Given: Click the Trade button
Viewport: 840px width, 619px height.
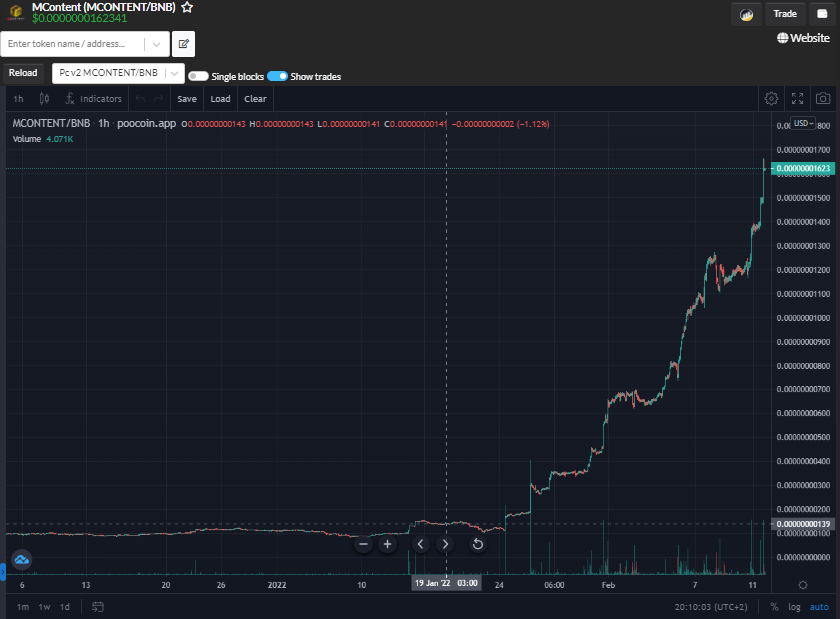Looking at the screenshot, I should (x=785, y=14).
